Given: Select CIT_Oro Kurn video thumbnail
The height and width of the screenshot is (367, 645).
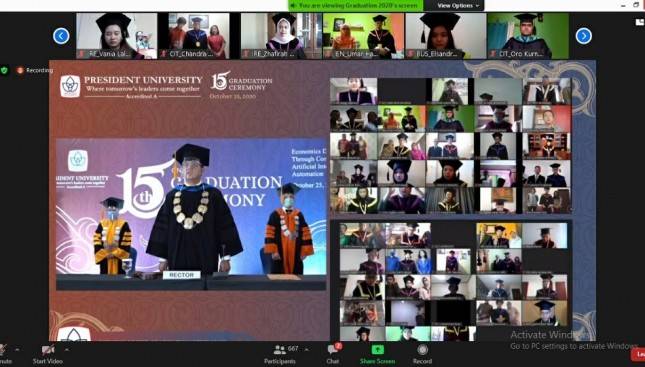Looking at the screenshot, I should coord(528,36).
